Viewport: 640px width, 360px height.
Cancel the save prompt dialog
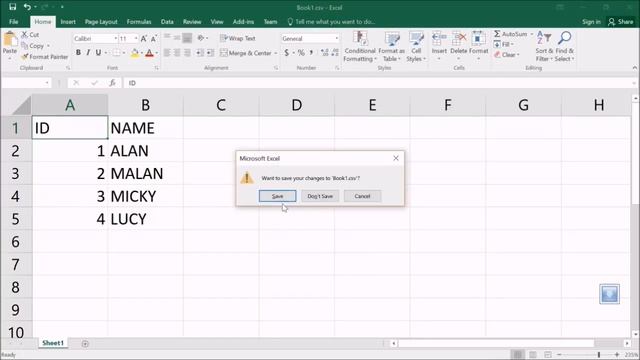(362, 196)
